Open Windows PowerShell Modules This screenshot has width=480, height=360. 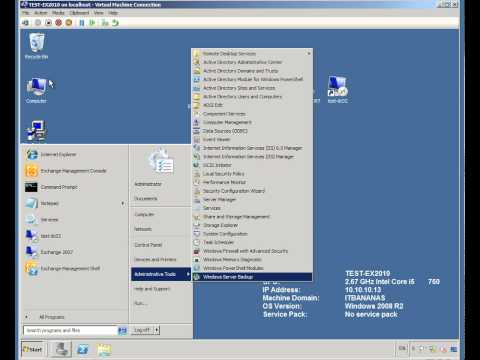(252, 268)
